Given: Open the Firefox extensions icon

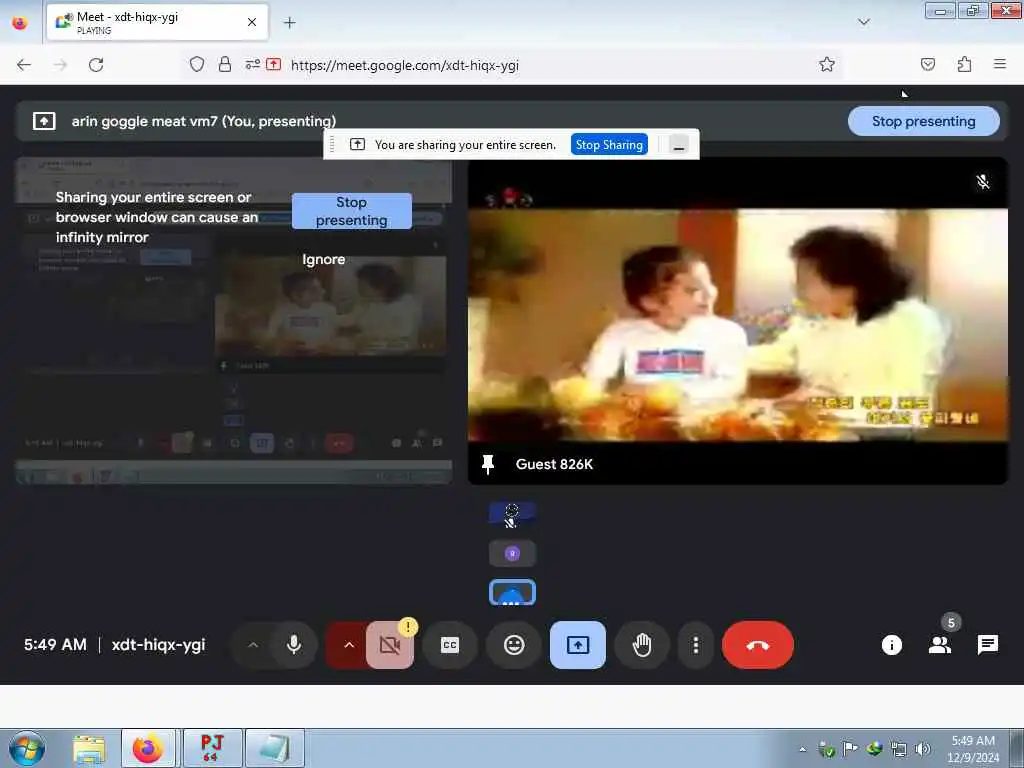Looking at the screenshot, I should 964,65.
